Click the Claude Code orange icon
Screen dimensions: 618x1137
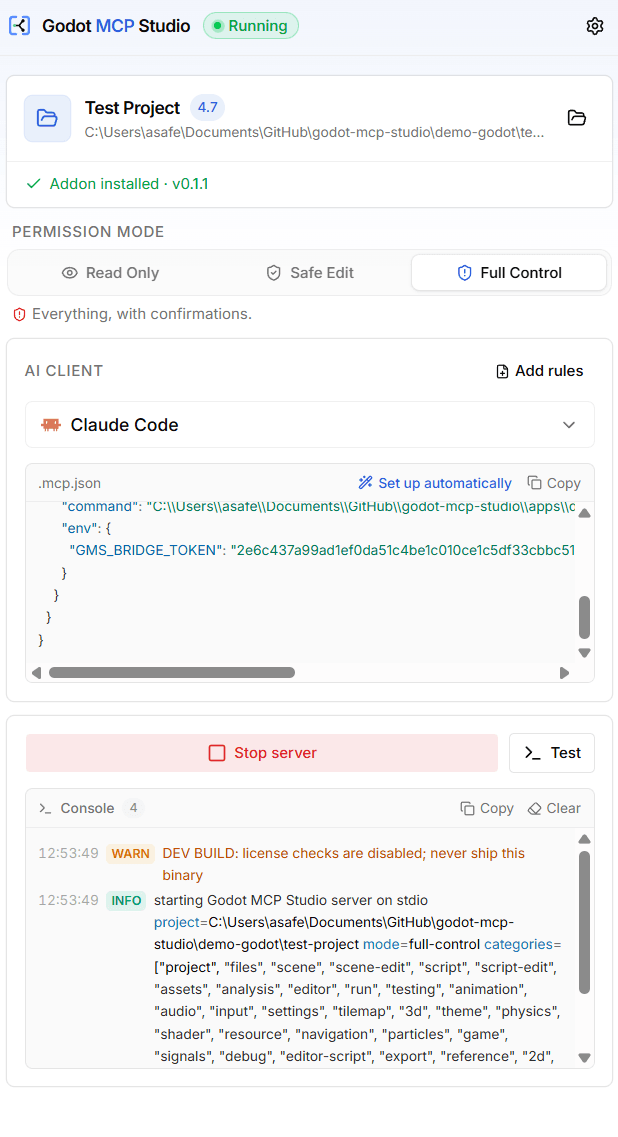coord(51,425)
